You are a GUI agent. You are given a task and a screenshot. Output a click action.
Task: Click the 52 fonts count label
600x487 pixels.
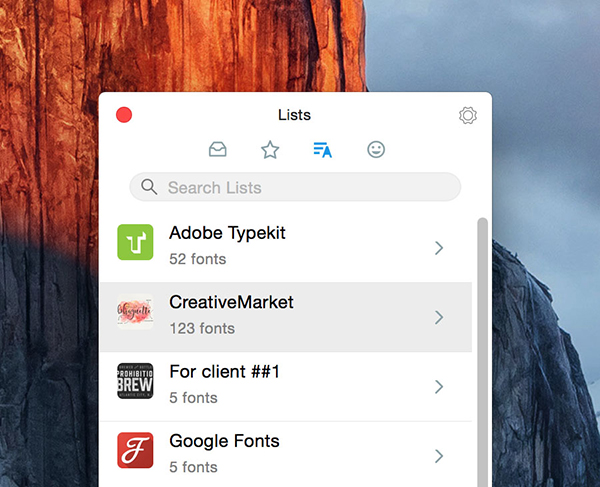click(197, 259)
